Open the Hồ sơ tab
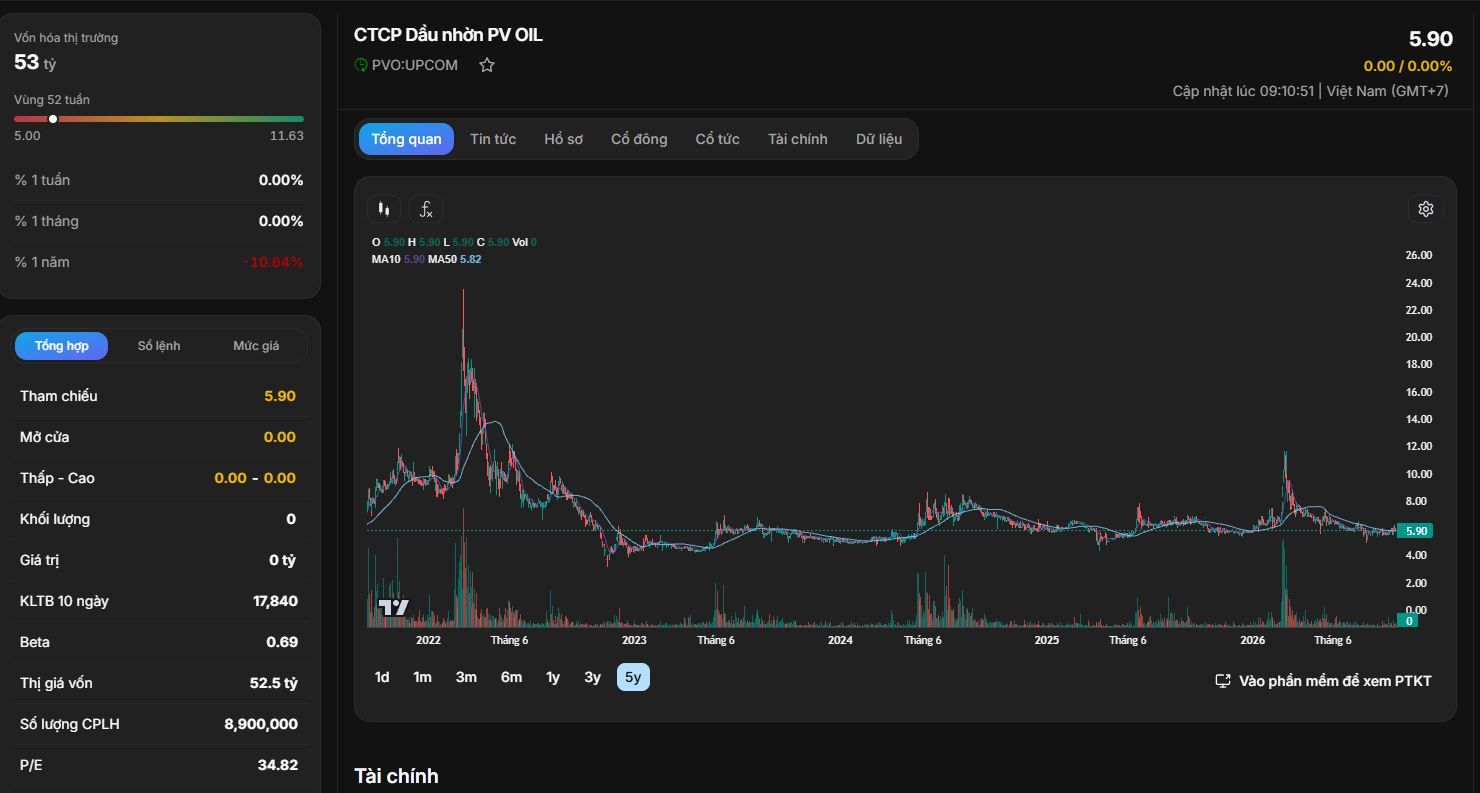 [563, 139]
